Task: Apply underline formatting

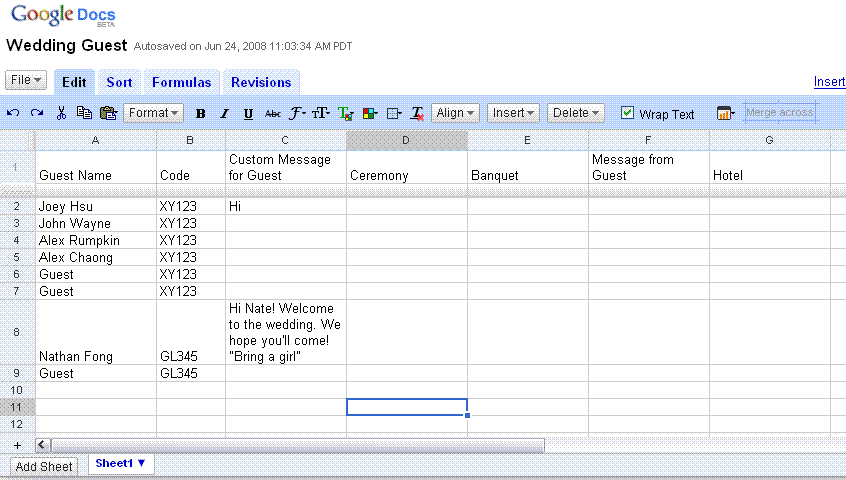Action: [248, 114]
